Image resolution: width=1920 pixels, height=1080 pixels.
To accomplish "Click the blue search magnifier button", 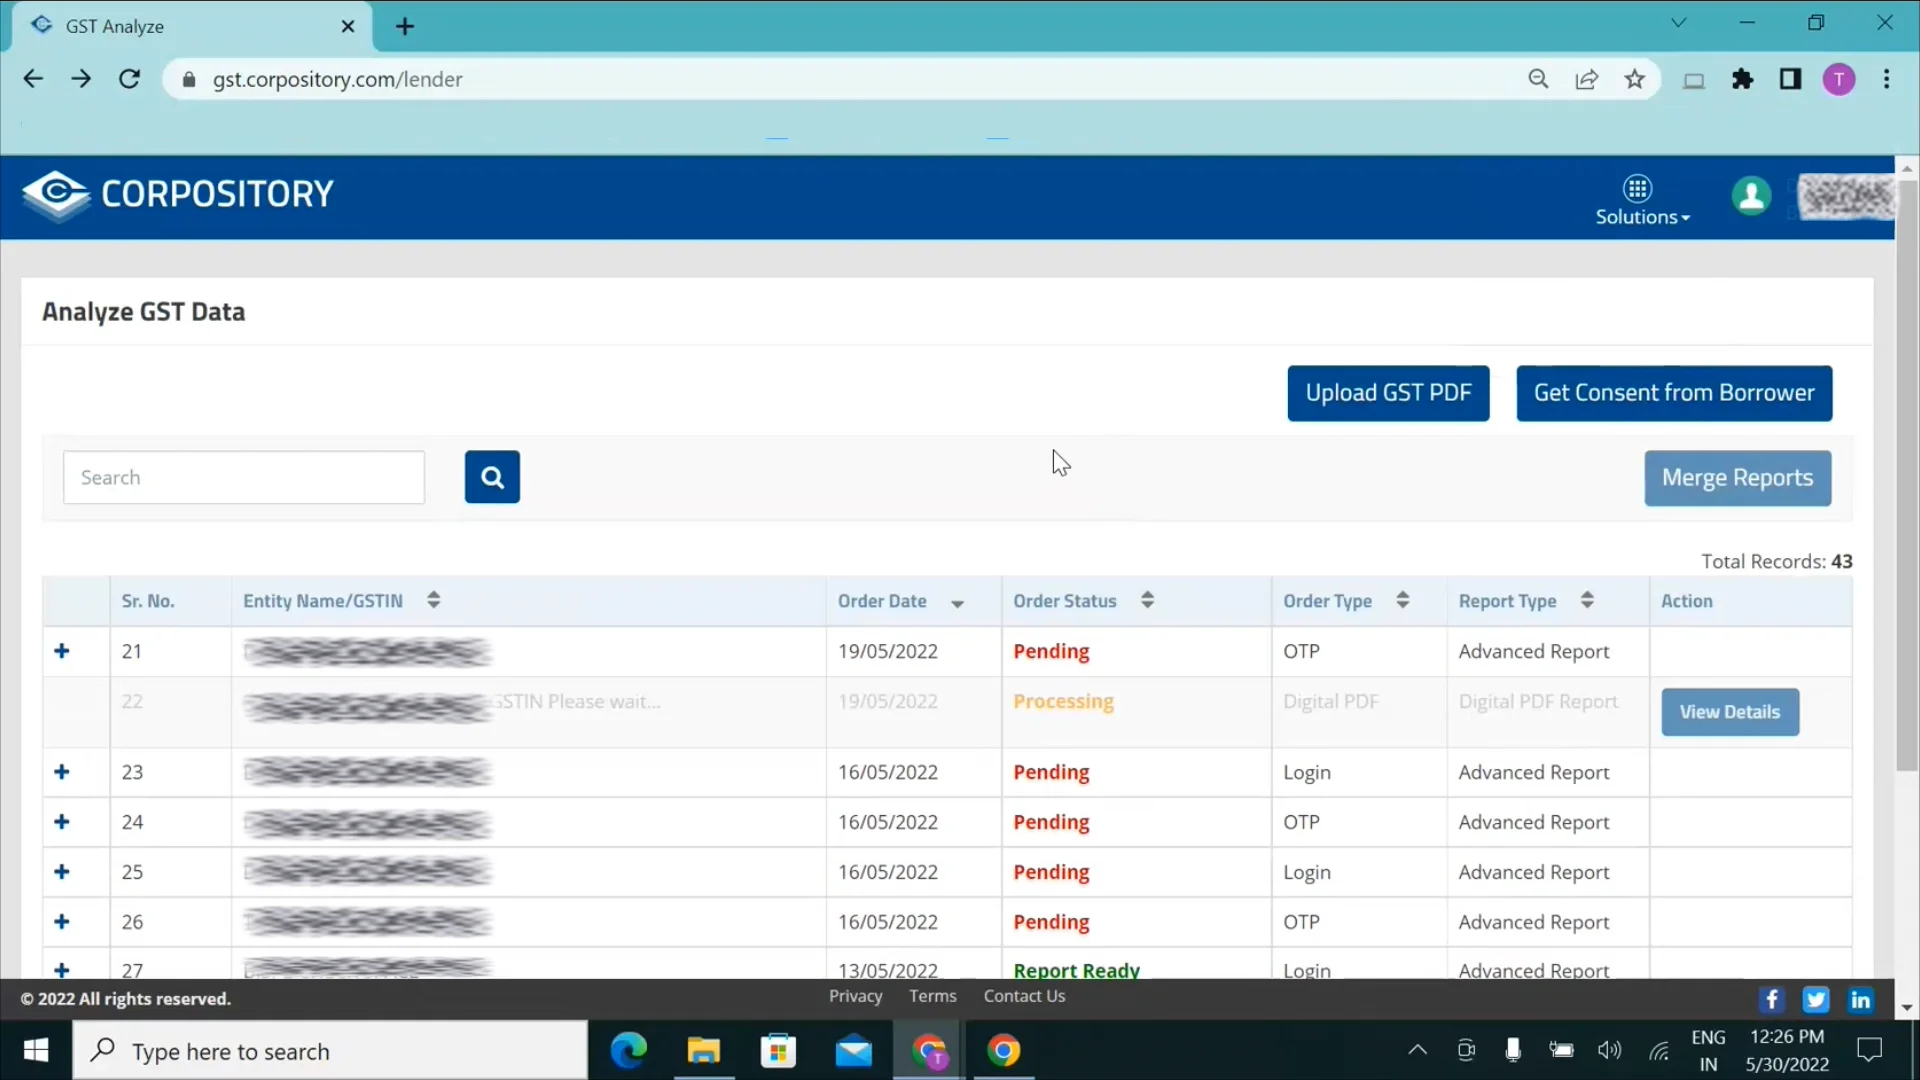I will [x=492, y=477].
